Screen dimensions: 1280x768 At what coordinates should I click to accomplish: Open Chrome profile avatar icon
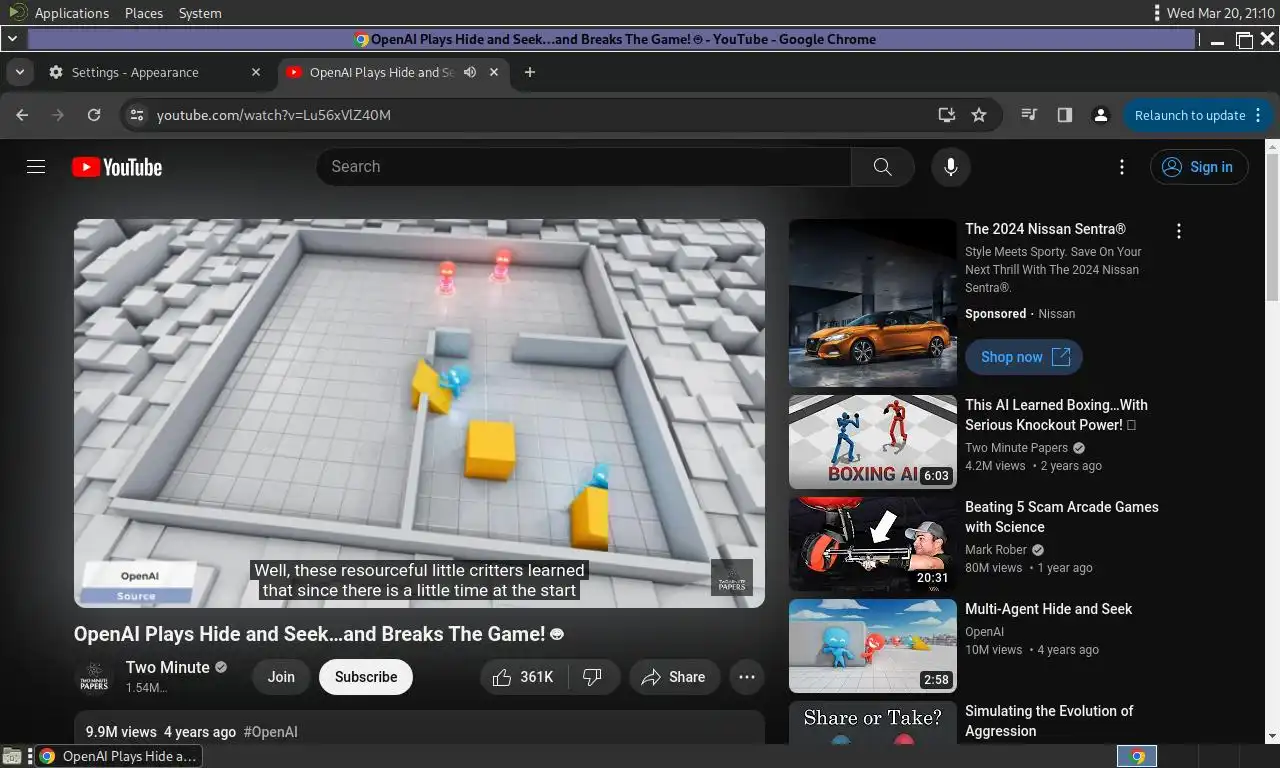coord(1101,115)
